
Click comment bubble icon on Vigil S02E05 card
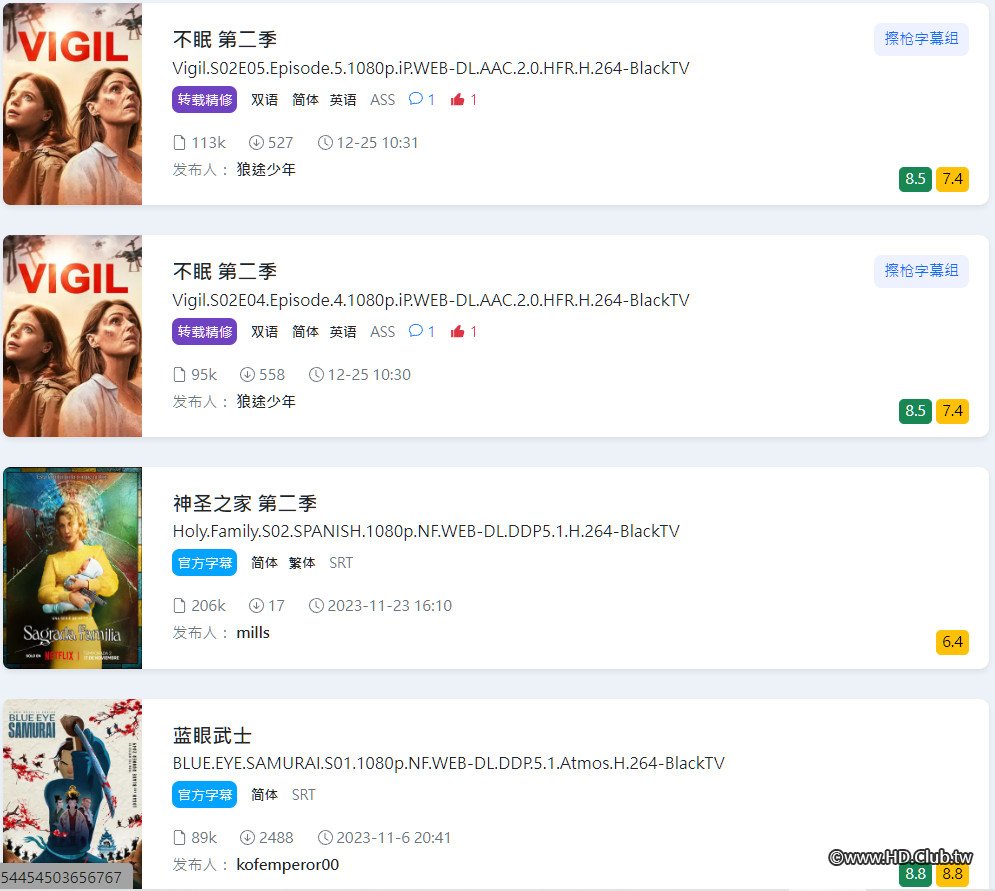tap(416, 99)
